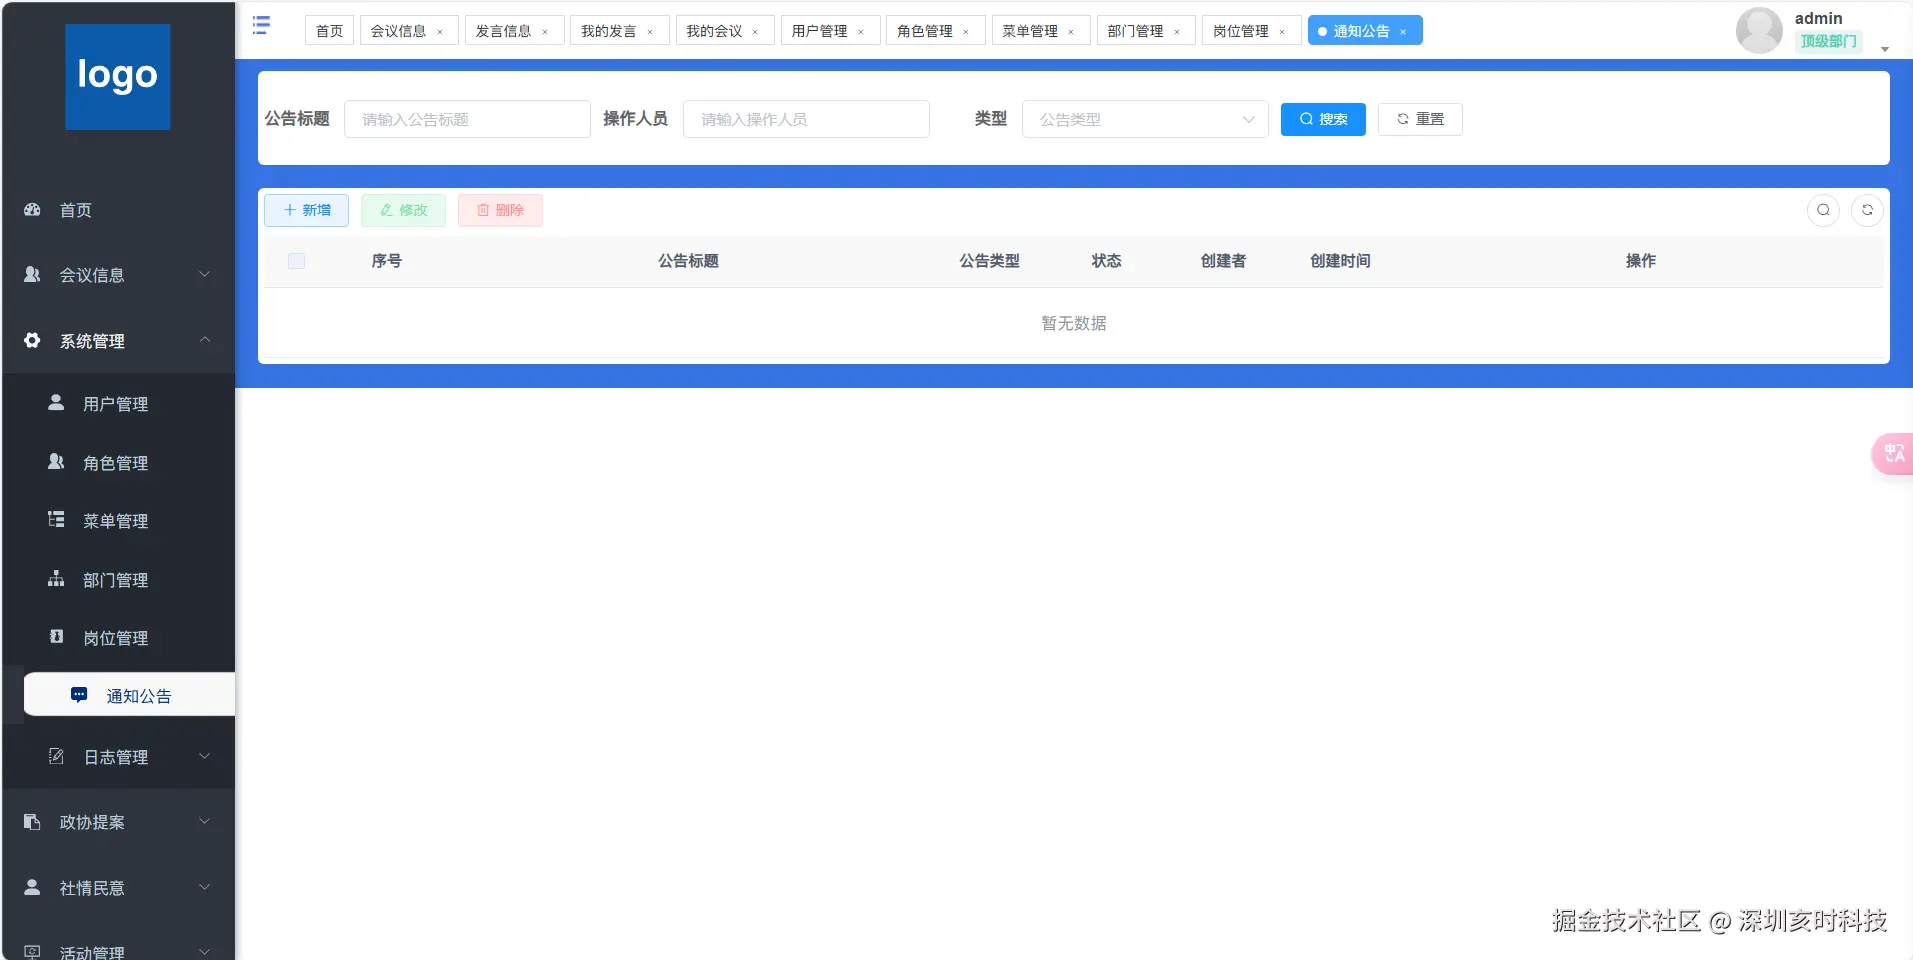Click the 系统管理 gear icon

click(32, 341)
